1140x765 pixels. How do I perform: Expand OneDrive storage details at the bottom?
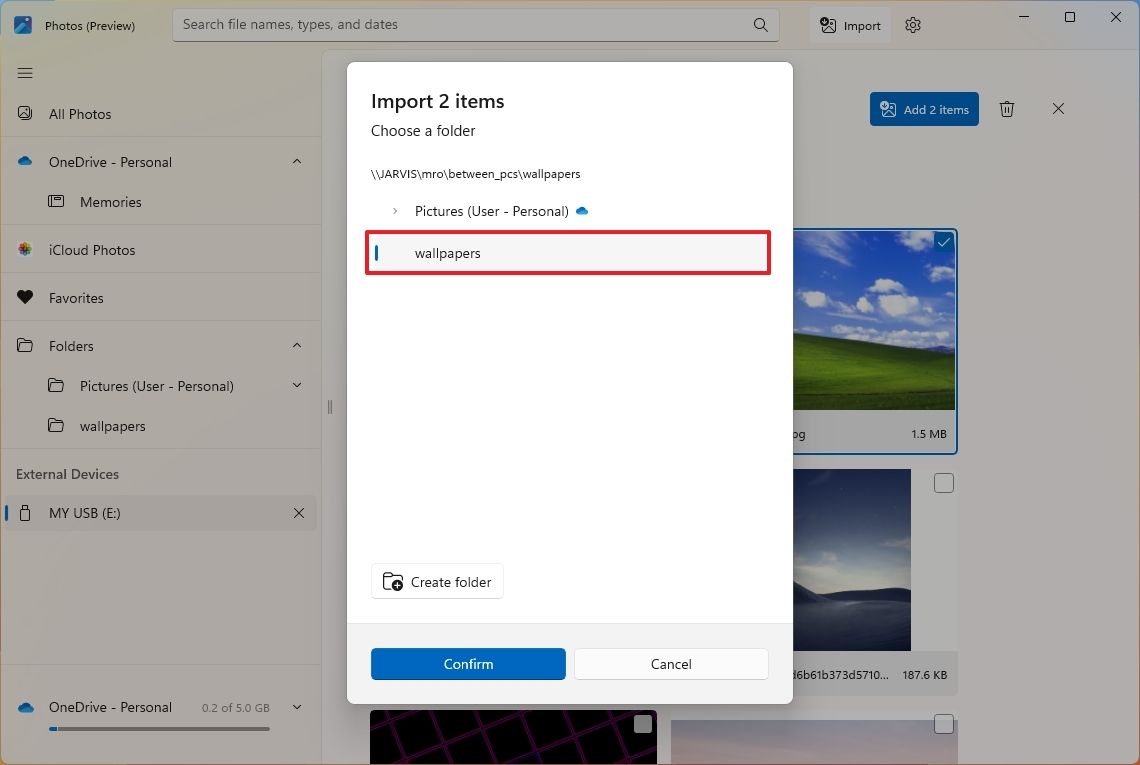296,707
